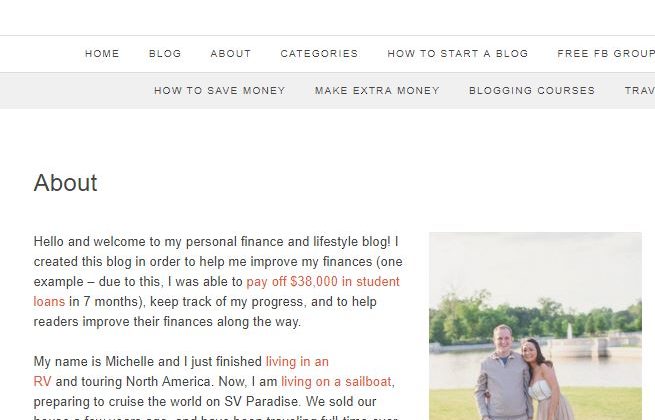Click the 'SV Paradise' sentence text

tap(205, 402)
